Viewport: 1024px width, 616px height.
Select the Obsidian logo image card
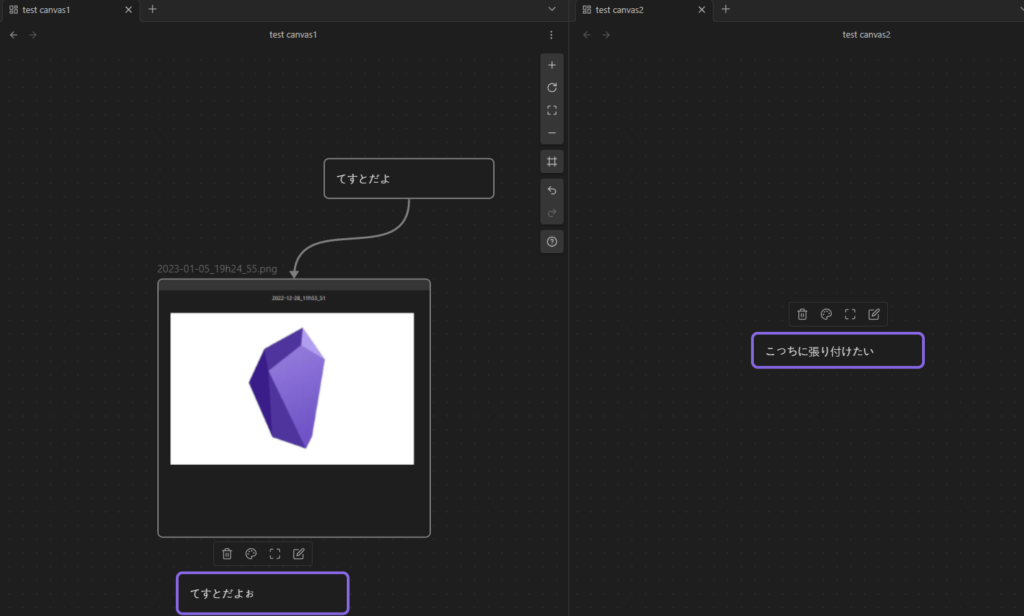tap(292, 388)
